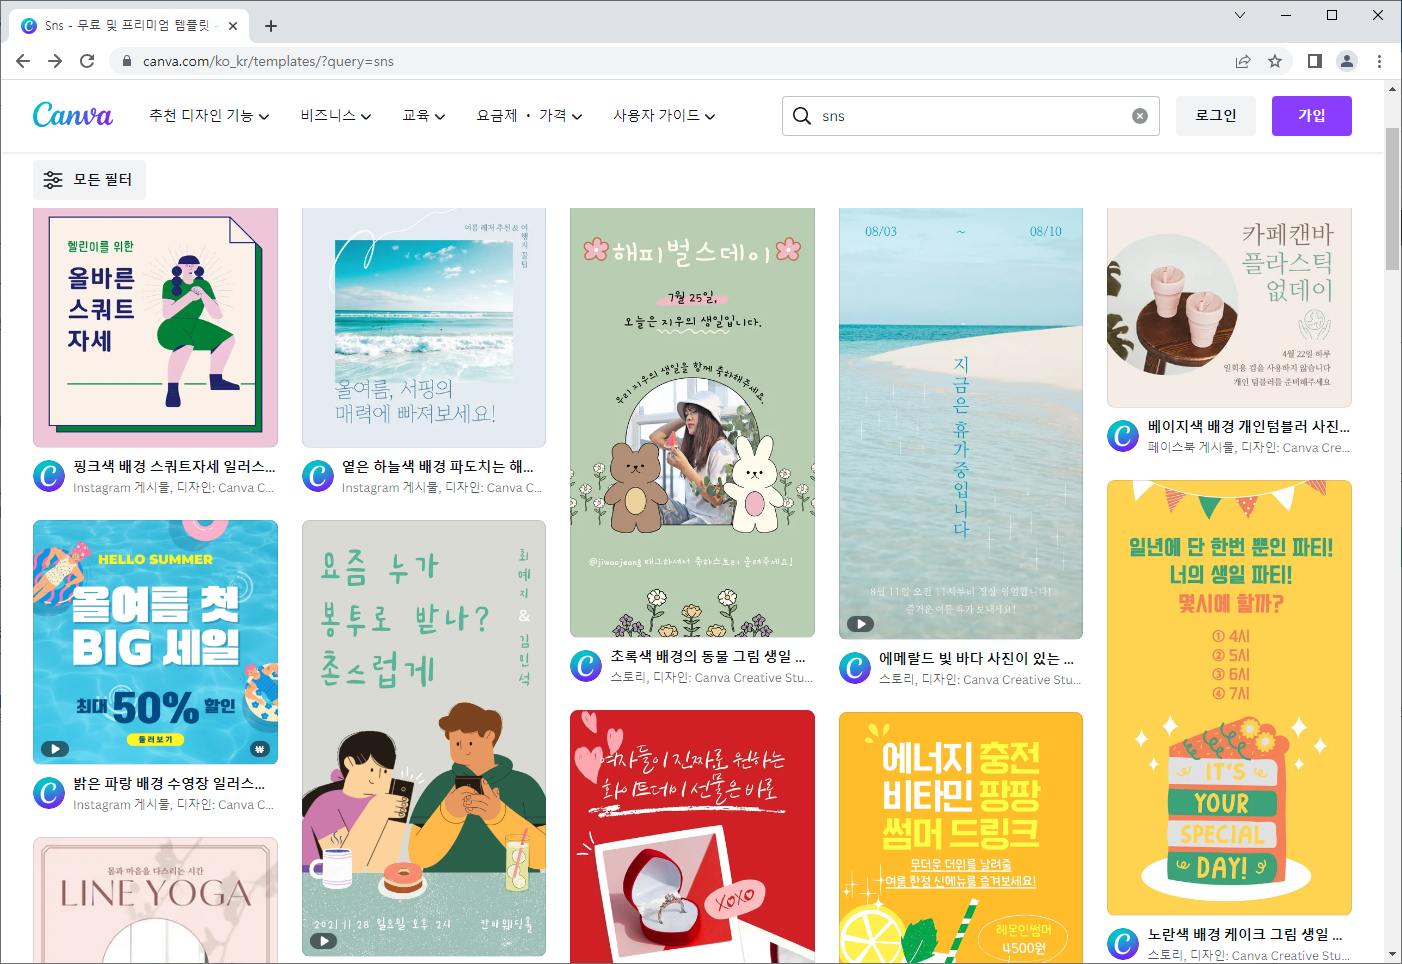Viewport: 1402px width, 964px height.
Task: Click the scrollbar up arrow
Action: (x=1392, y=89)
